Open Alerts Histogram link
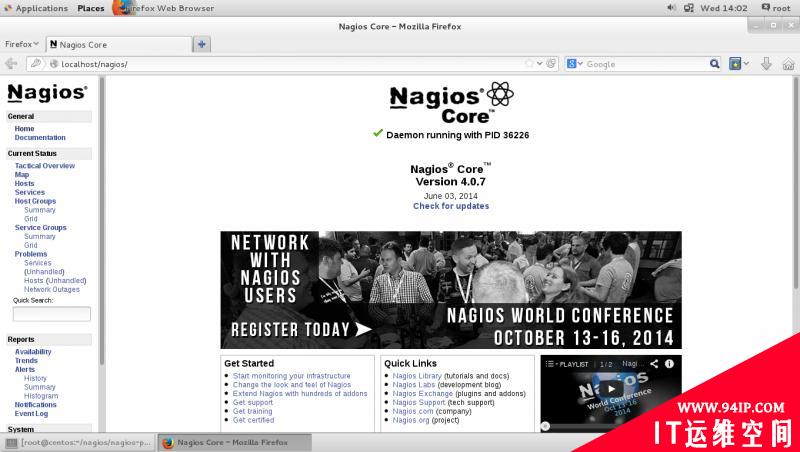Screen dimensions: 800x452 [41, 396]
